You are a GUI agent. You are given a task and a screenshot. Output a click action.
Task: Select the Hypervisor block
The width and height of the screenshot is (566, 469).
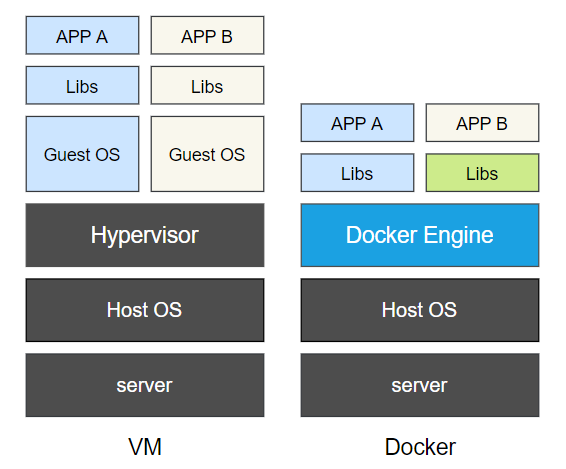point(145,235)
